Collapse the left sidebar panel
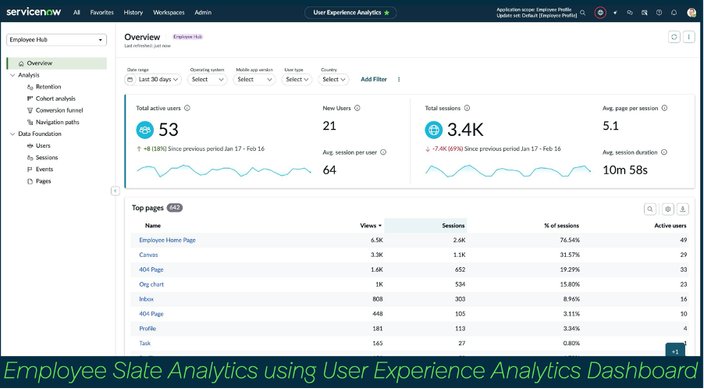This screenshot has height=389, width=704. click(x=115, y=191)
